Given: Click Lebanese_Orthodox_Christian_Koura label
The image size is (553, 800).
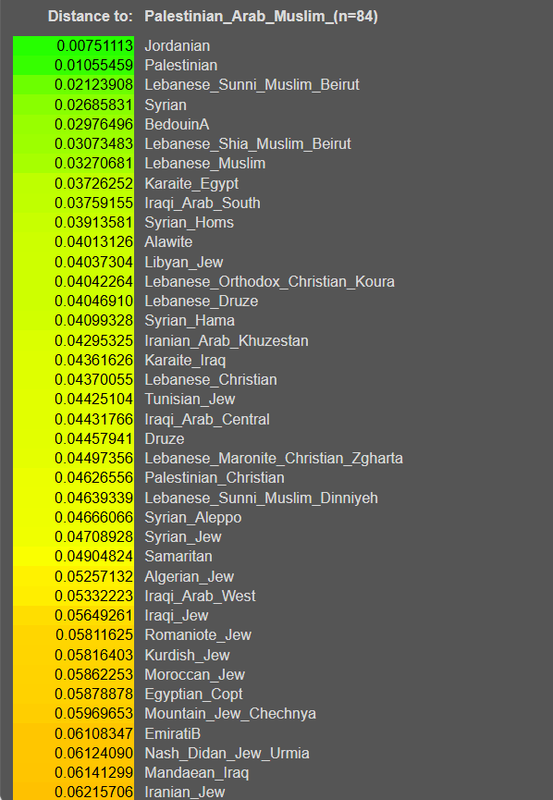Looking at the screenshot, I should tap(269, 282).
